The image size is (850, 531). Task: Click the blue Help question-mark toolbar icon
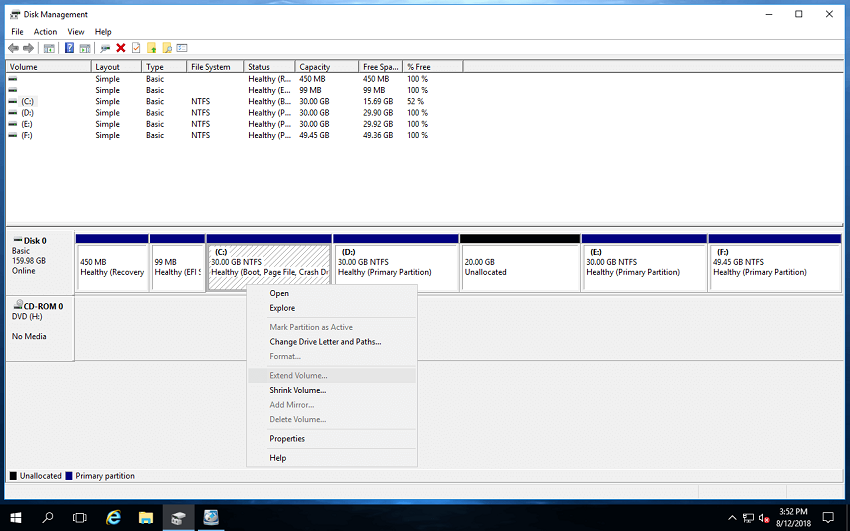pyautogui.click(x=69, y=48)
